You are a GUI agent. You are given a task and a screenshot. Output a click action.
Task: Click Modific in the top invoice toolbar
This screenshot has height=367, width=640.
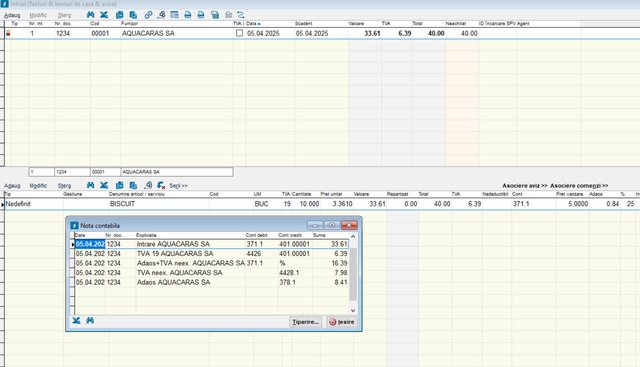(38, 15)
